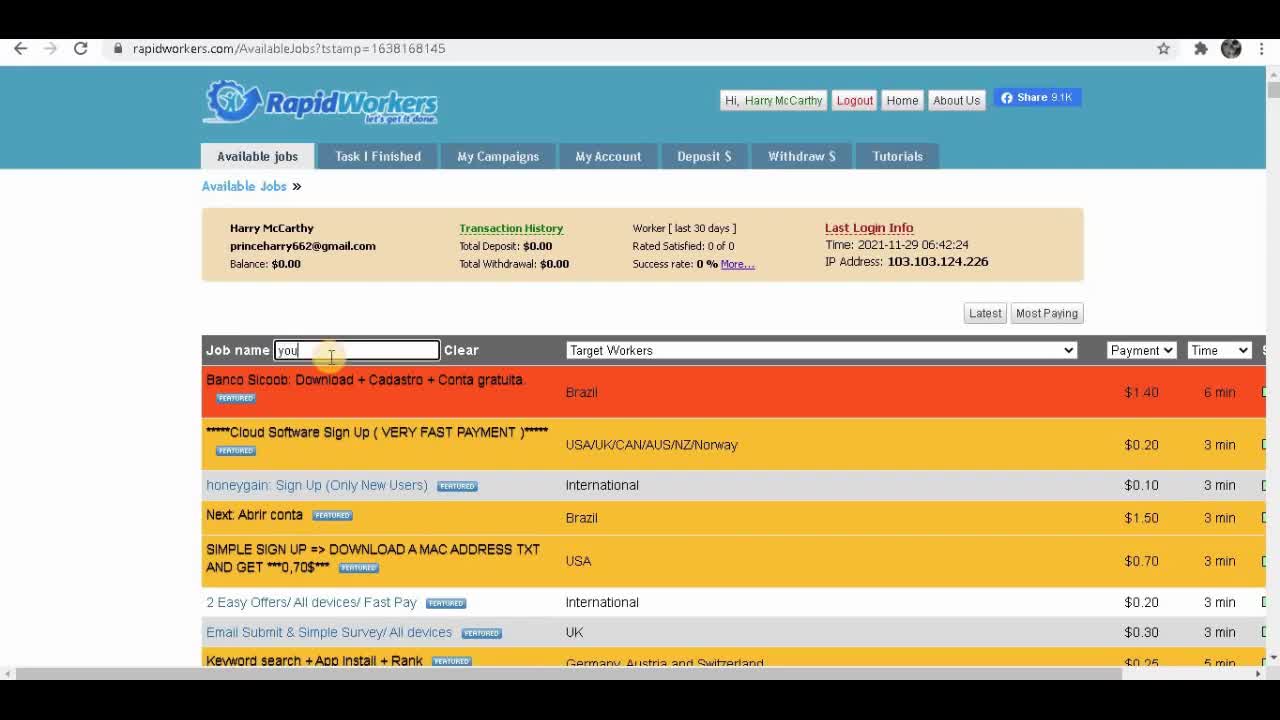The height and width of the screenshot is (720, 1280).
Task: Open the extensions puzzle icon
Action: pyautogui.click(x=1200, y=48)
